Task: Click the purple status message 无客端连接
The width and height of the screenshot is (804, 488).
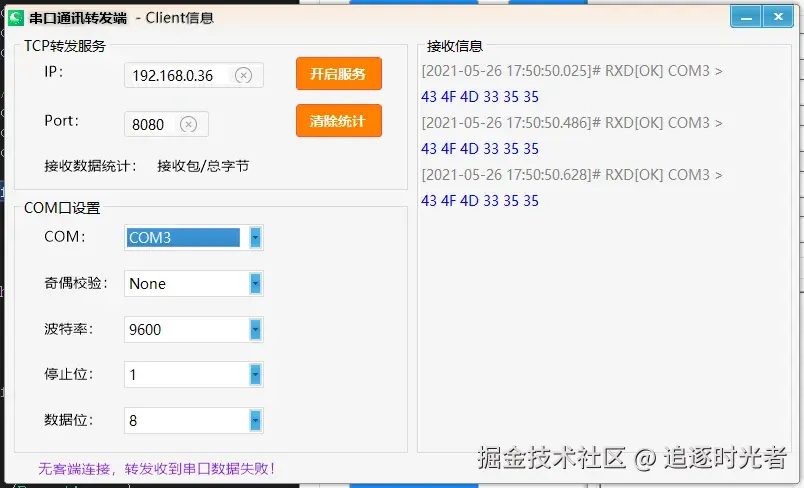Action: pos(157,469)
